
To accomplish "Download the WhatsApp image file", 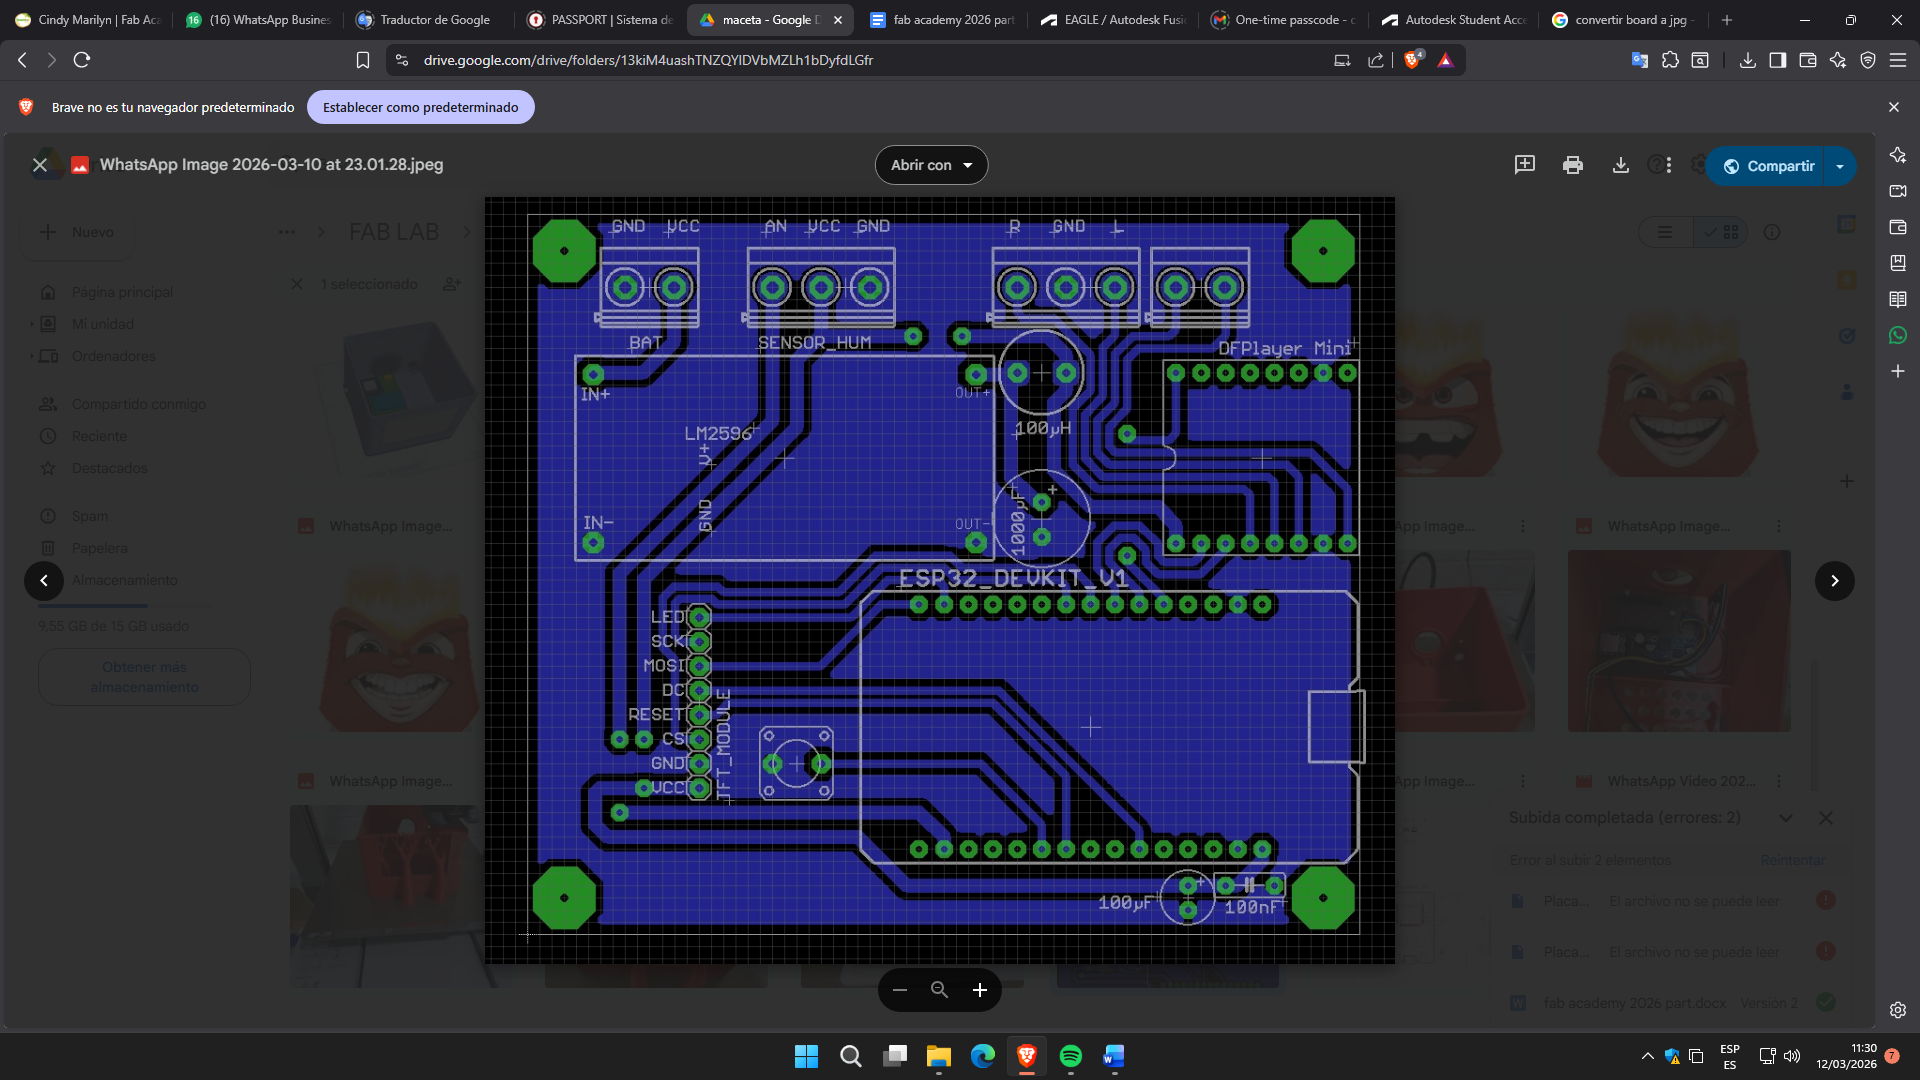I will pos(1620,165).
